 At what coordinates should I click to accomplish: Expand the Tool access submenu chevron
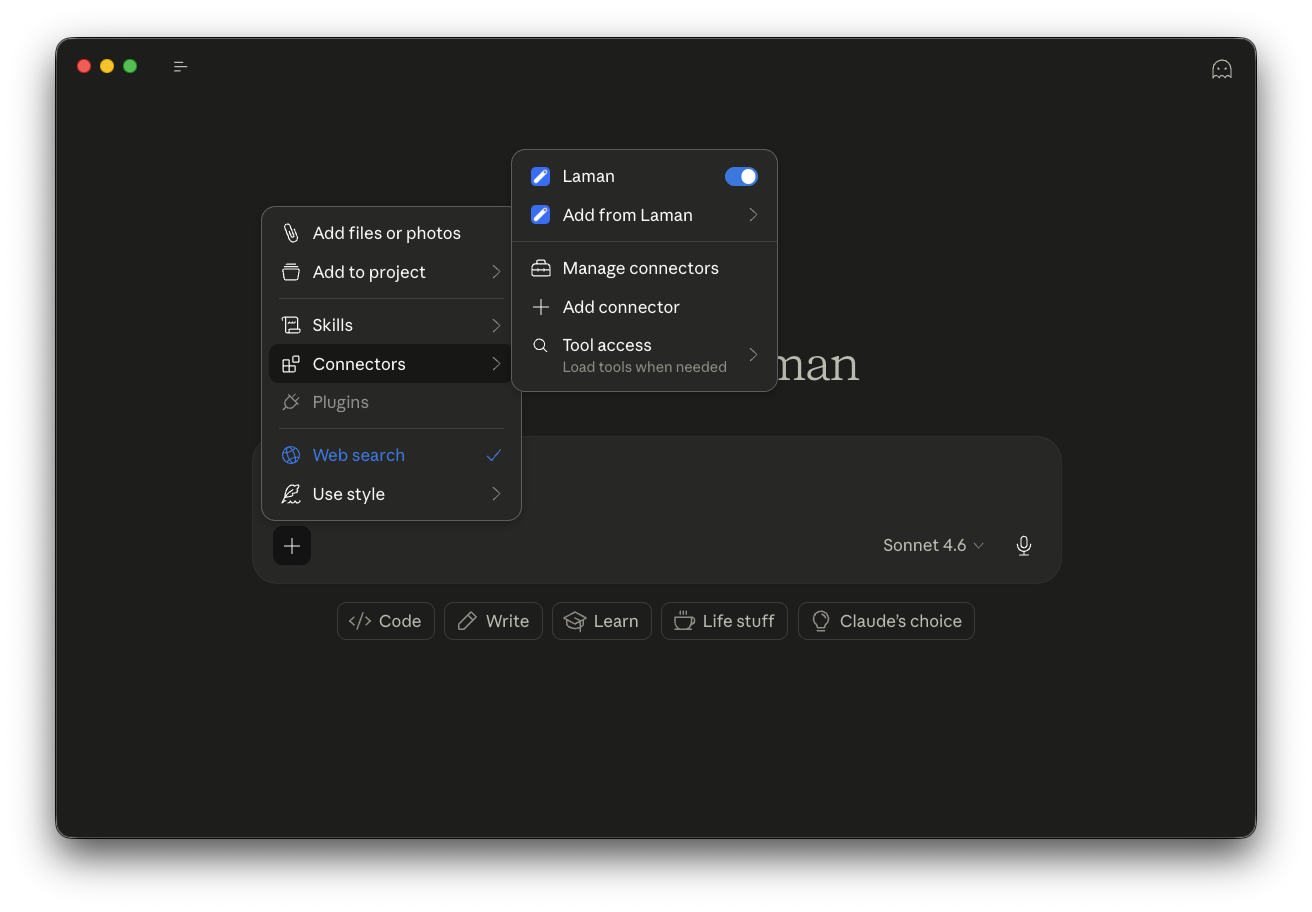click(753, 355)
